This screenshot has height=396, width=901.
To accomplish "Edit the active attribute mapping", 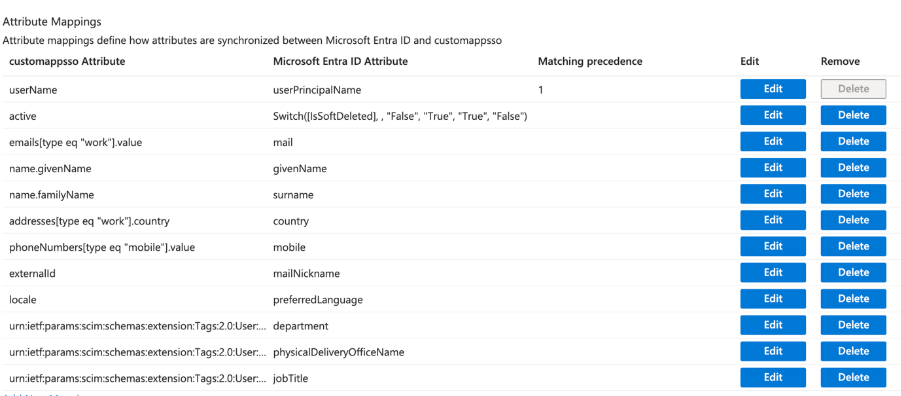I will 773,116.
